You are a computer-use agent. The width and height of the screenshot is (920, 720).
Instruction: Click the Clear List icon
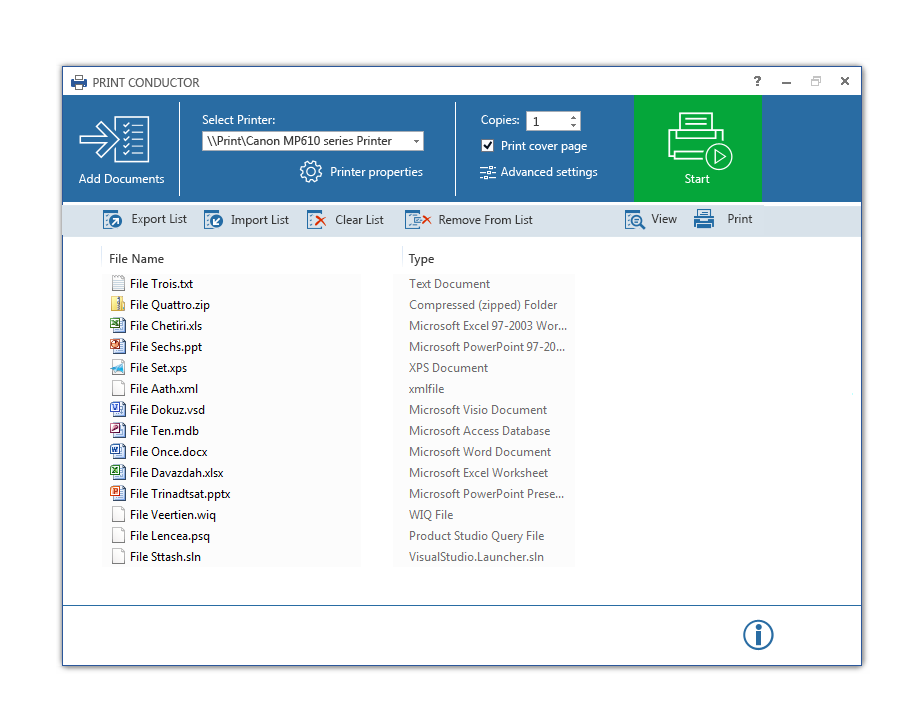click(316, 219)
